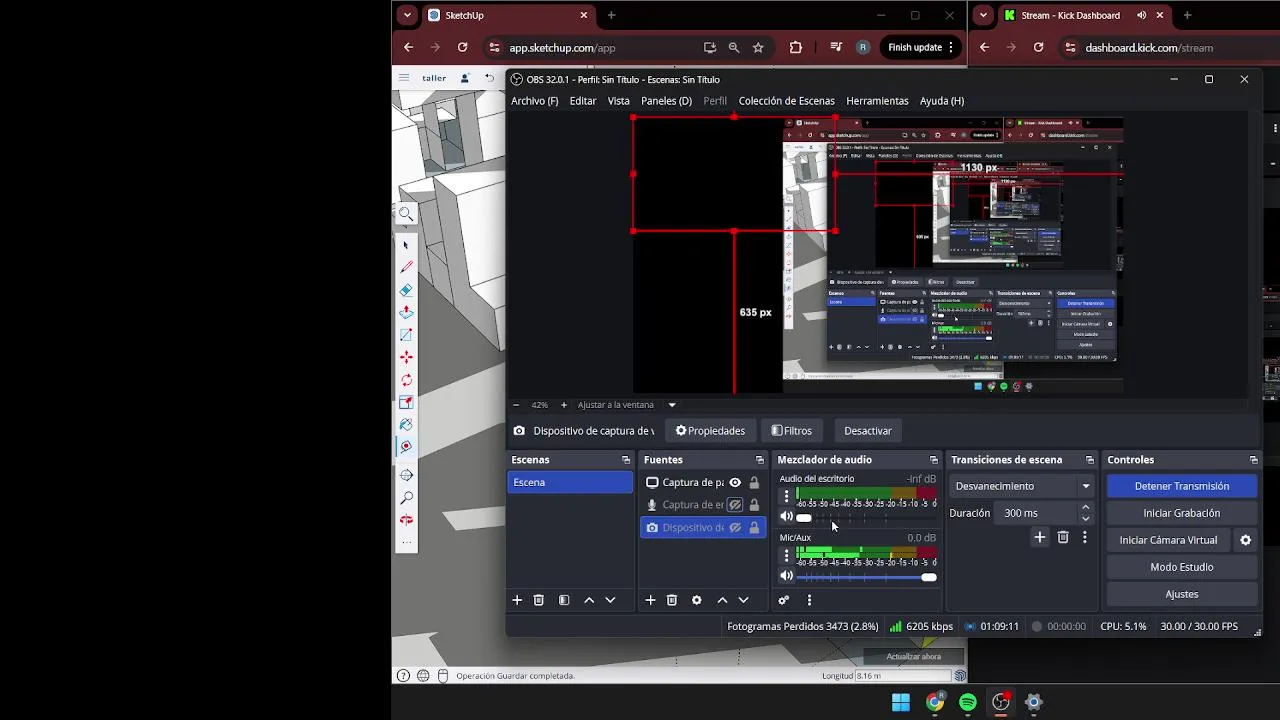The height and width of the screenshot is (720, 1280).
Task: Click Iniciar Cámara Virtual button
Action: [1168, 540]
